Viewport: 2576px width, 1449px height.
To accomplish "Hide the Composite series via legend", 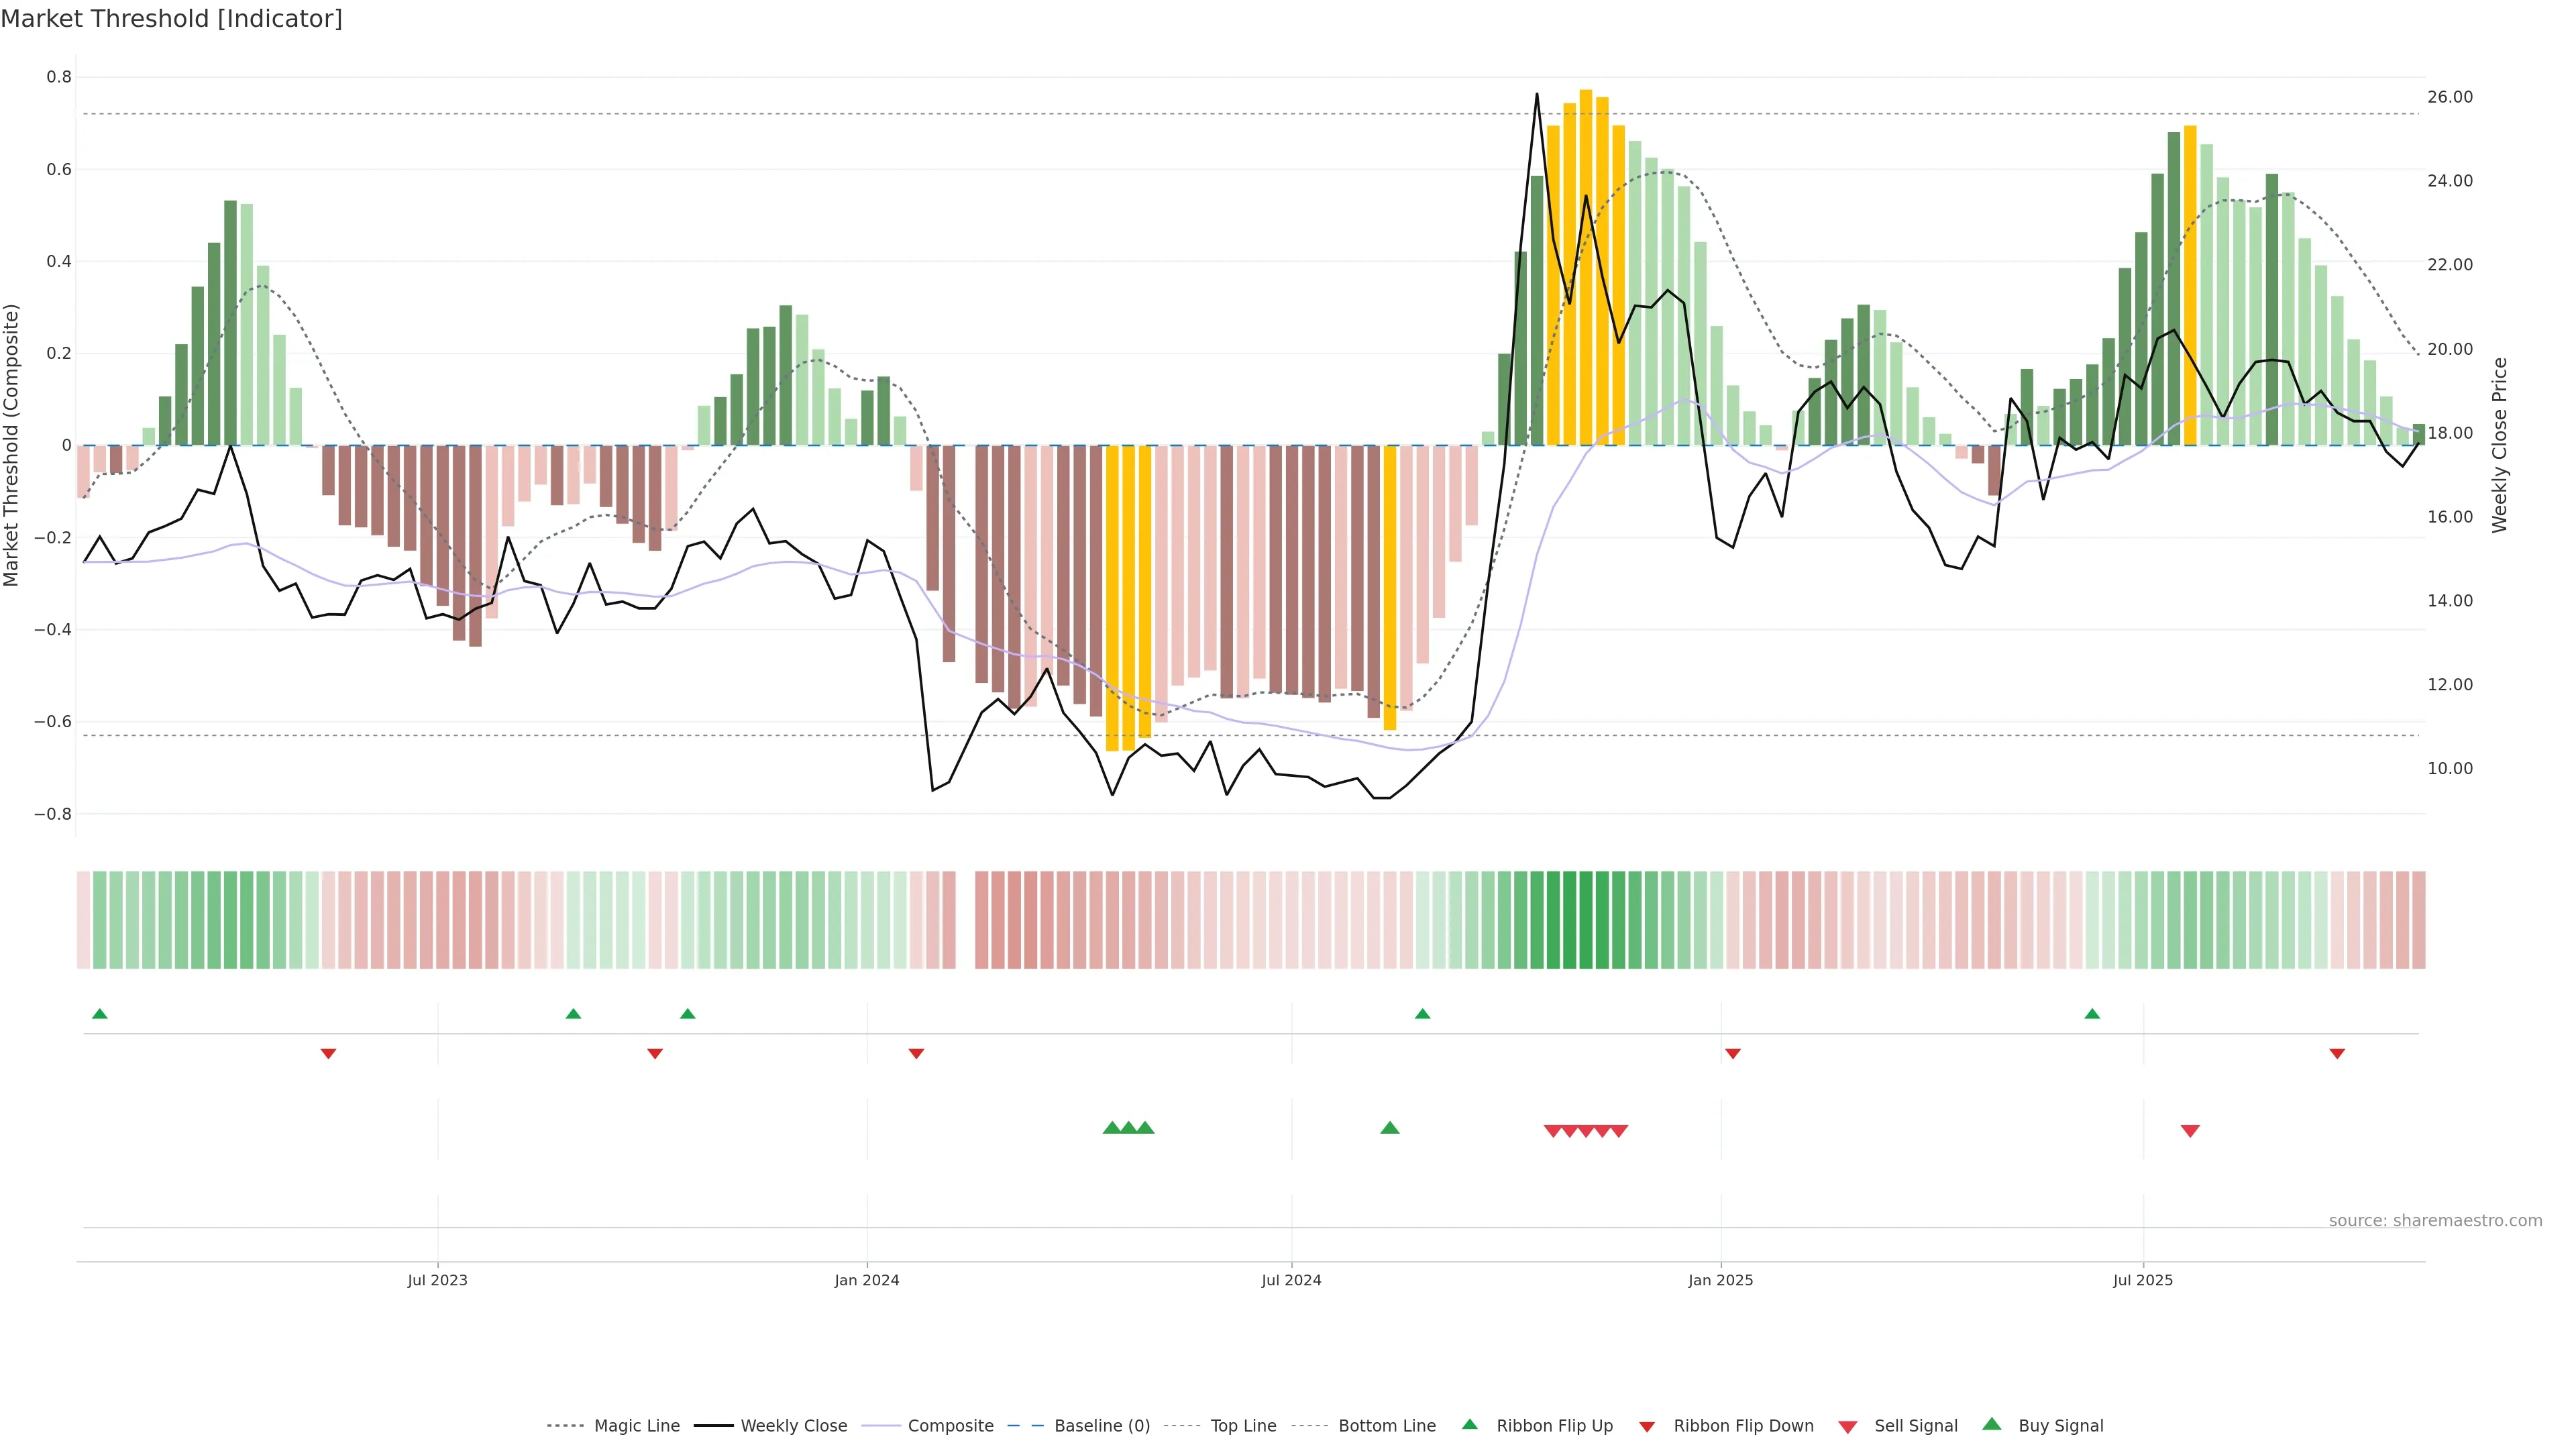I will 950,1426.
